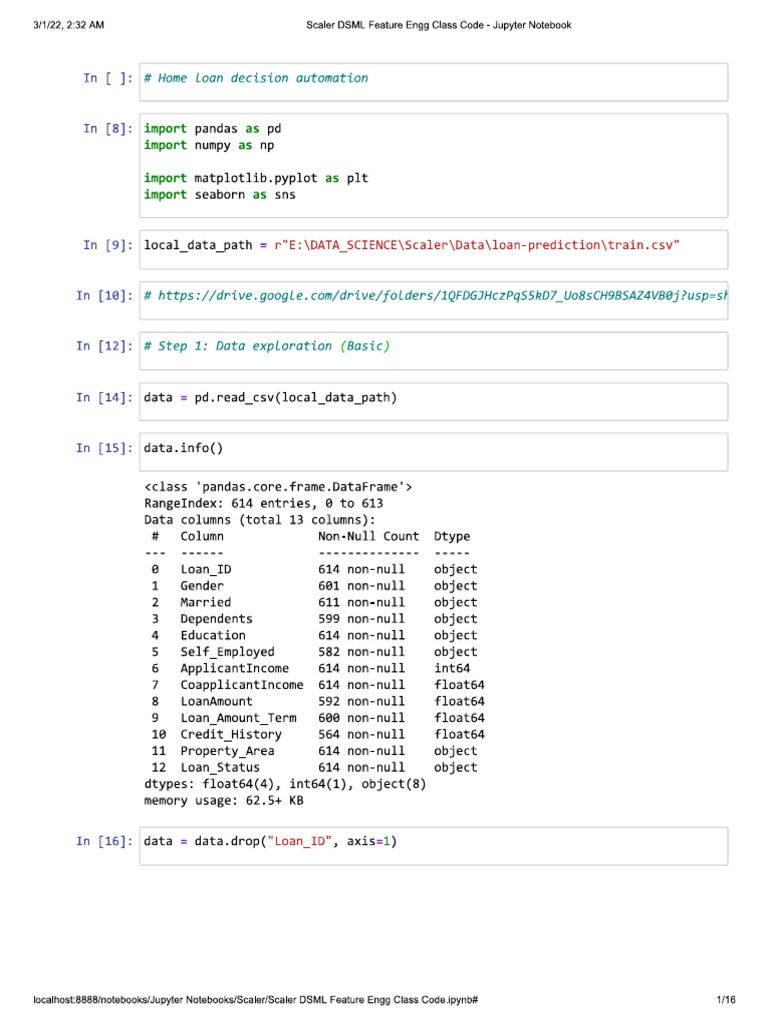768x1024 pixels.
Task: Click the pandas.core.frame.DataFrame class line
Action: [x=278, y=487]
